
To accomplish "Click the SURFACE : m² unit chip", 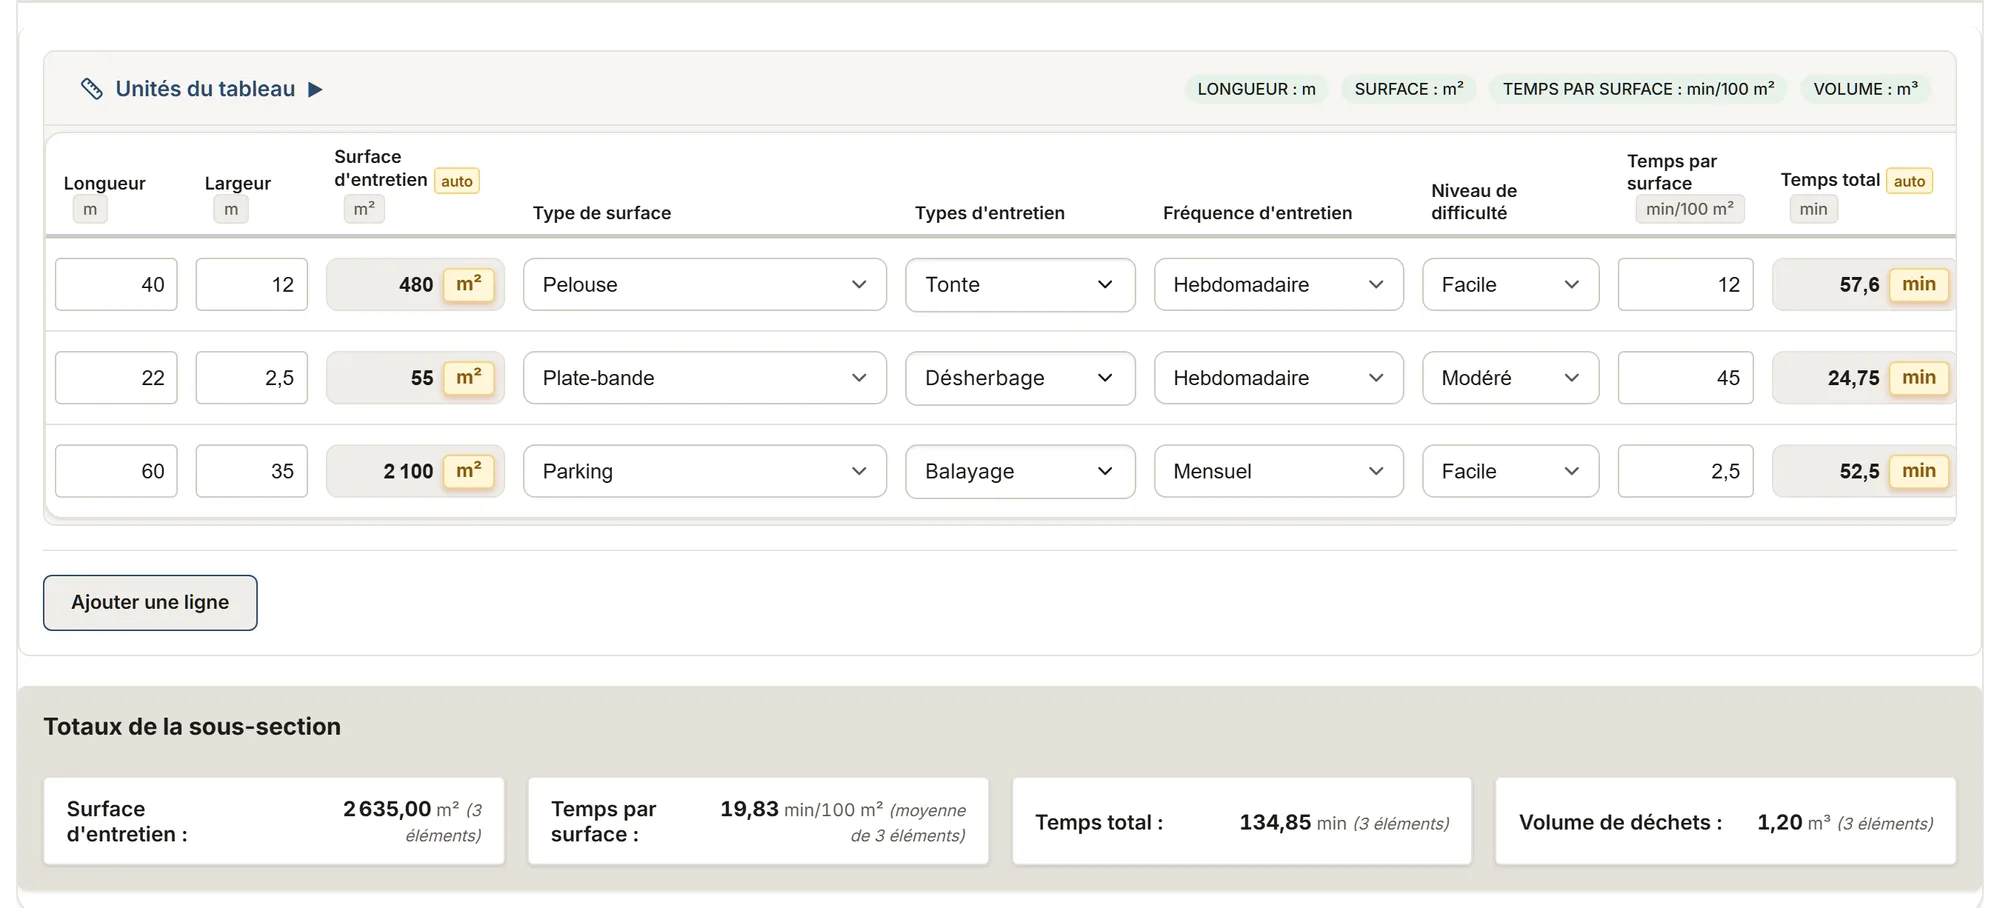I will coord(1409,89).
